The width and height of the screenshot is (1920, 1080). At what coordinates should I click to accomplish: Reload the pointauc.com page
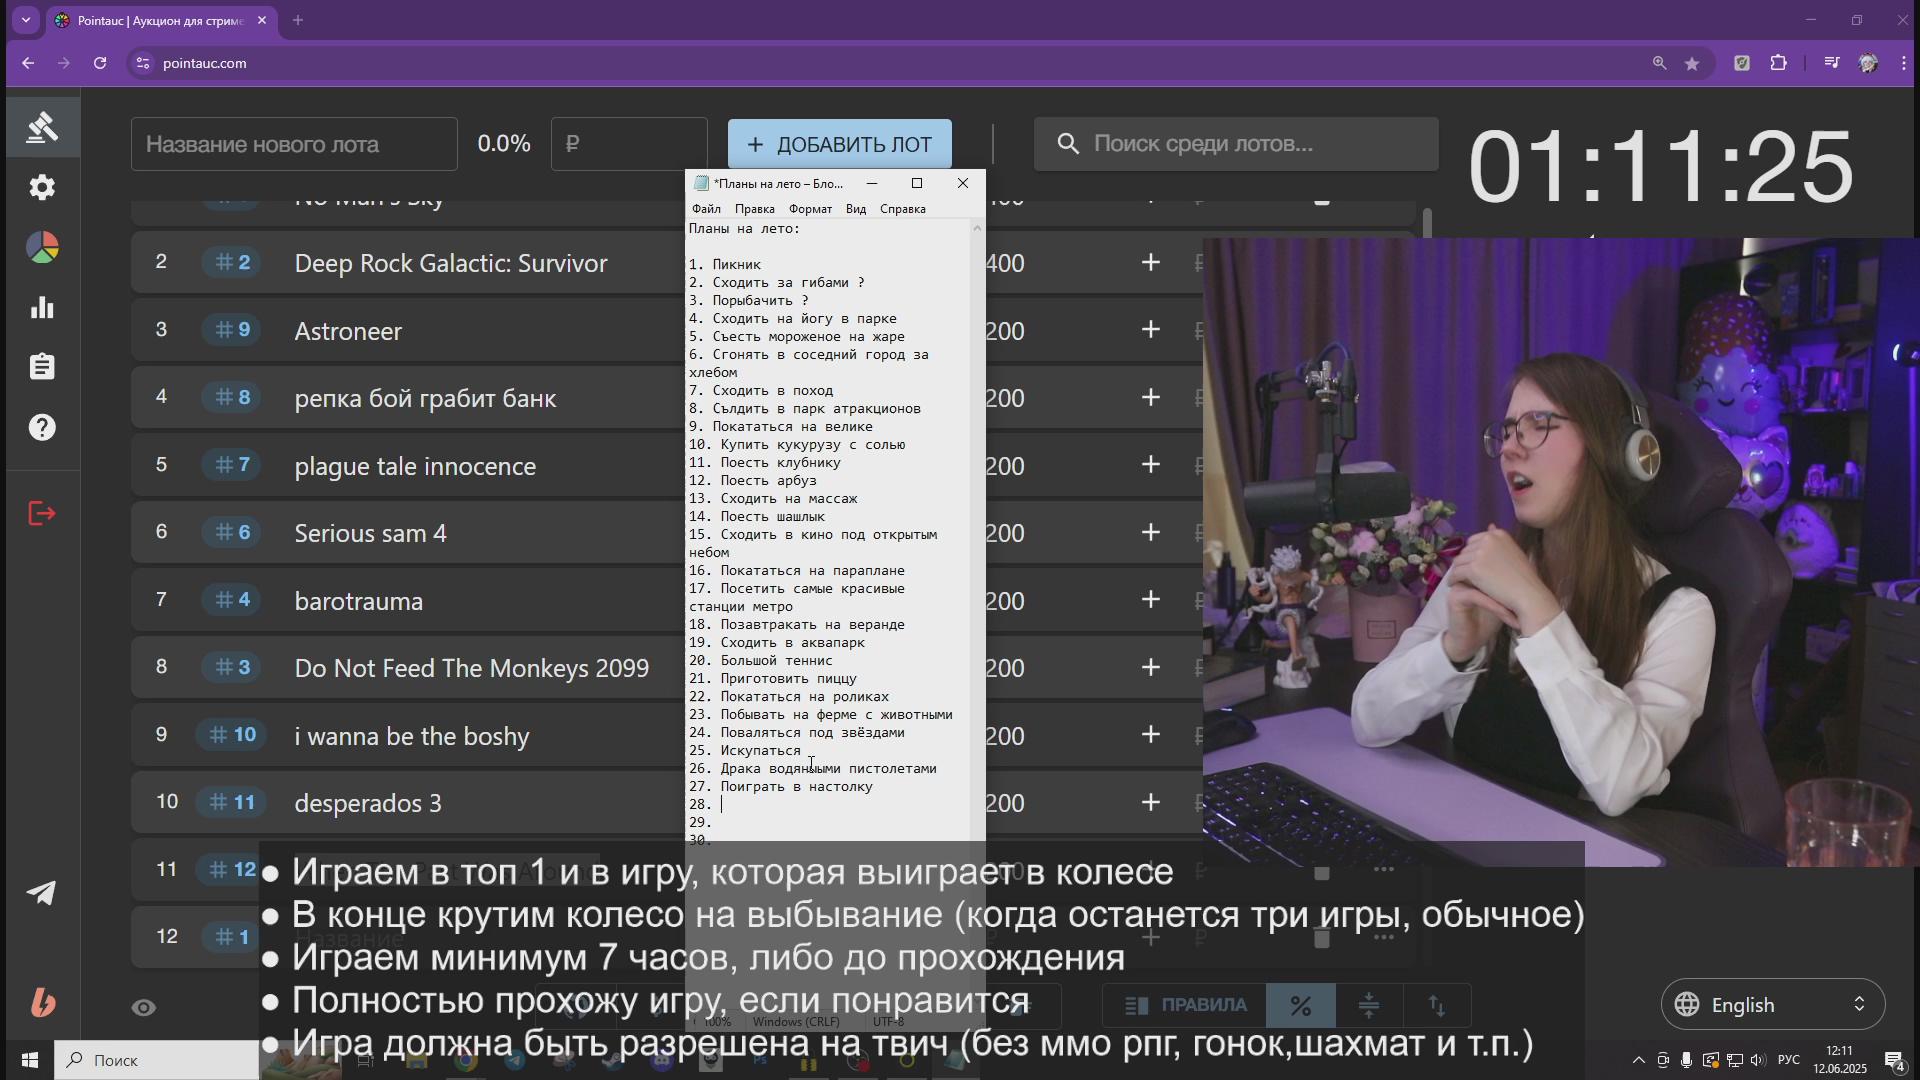click(x=100, y=63)
